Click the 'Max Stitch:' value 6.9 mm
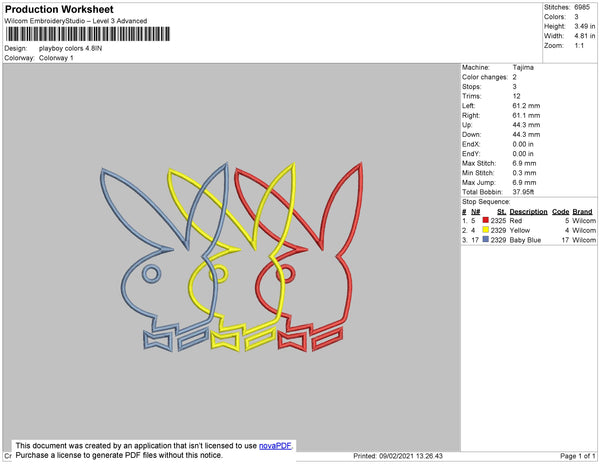600x464 pixels. (525, 163)
